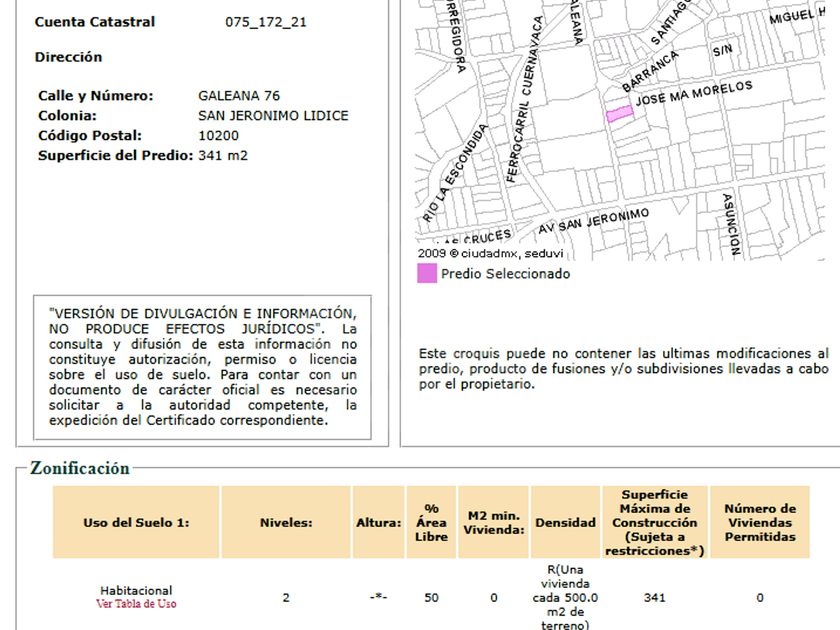This screenshot has width=840, height=630.
Task: Click the AV SAN JERONIMO street label on map
Action: coord(594,221)
